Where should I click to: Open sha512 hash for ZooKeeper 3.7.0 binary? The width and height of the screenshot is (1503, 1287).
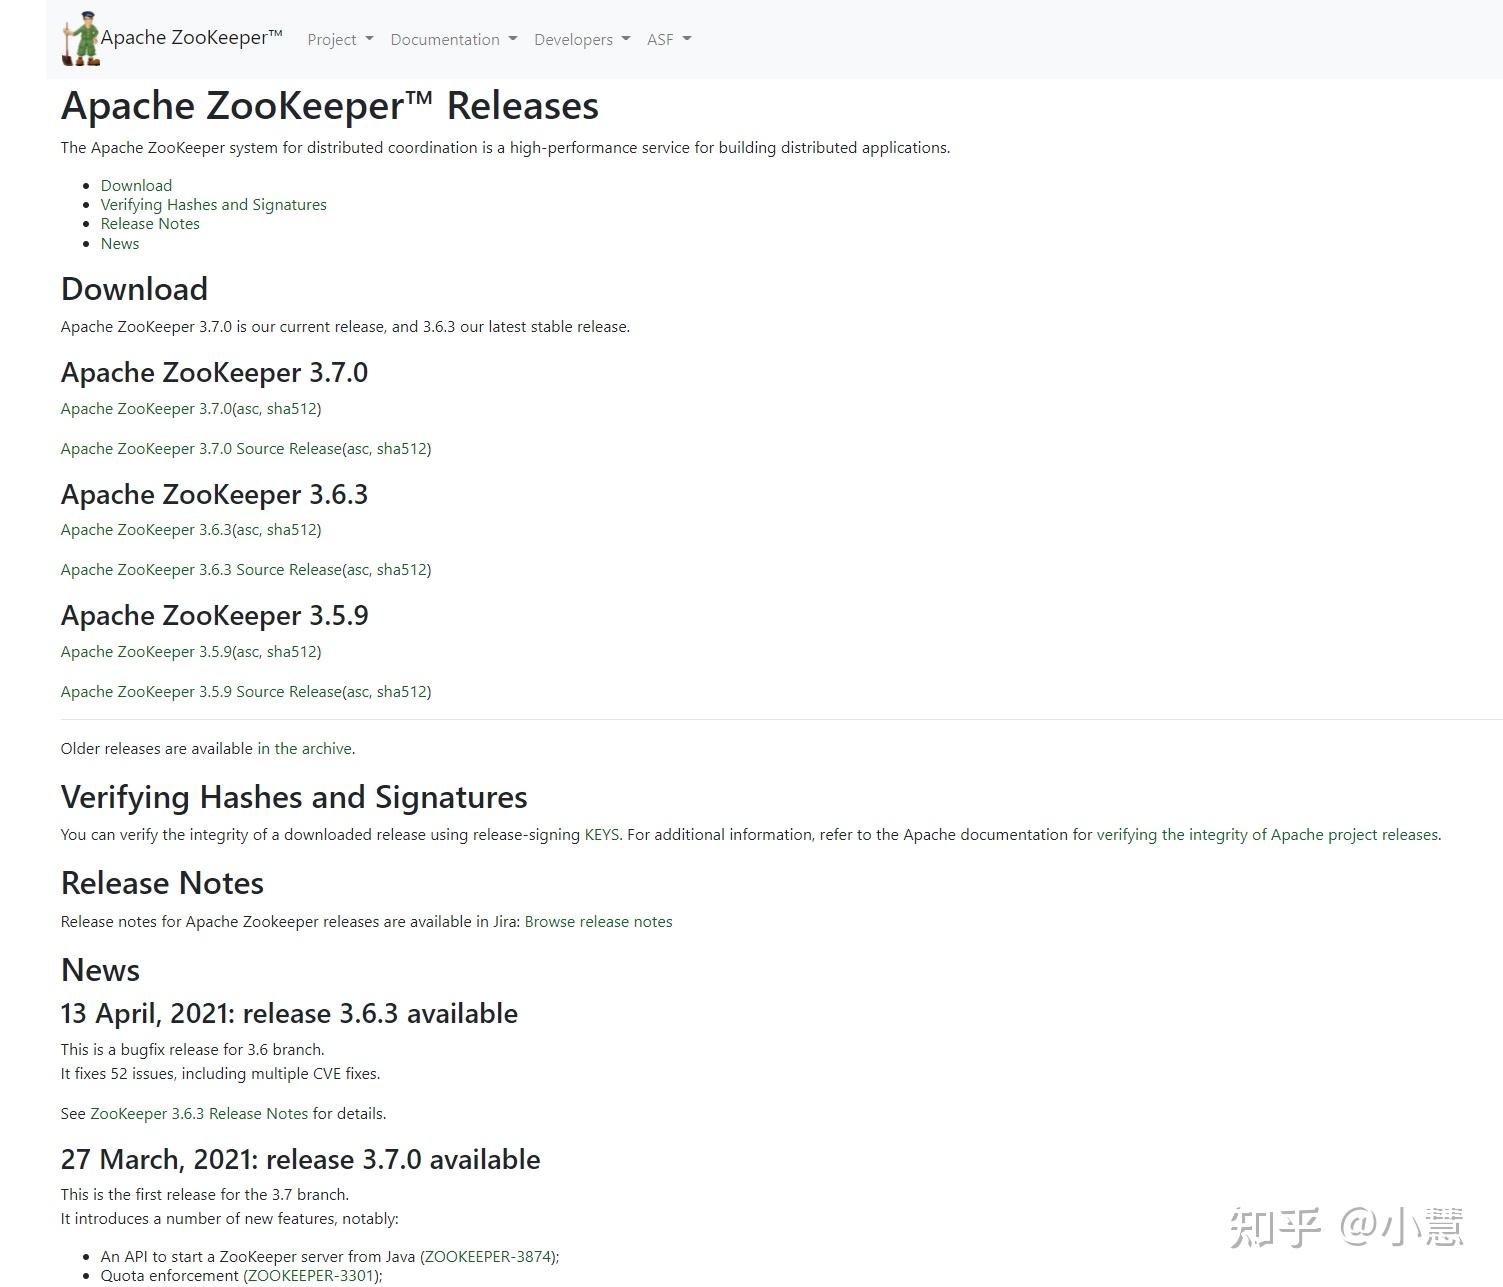coord(292,408)
